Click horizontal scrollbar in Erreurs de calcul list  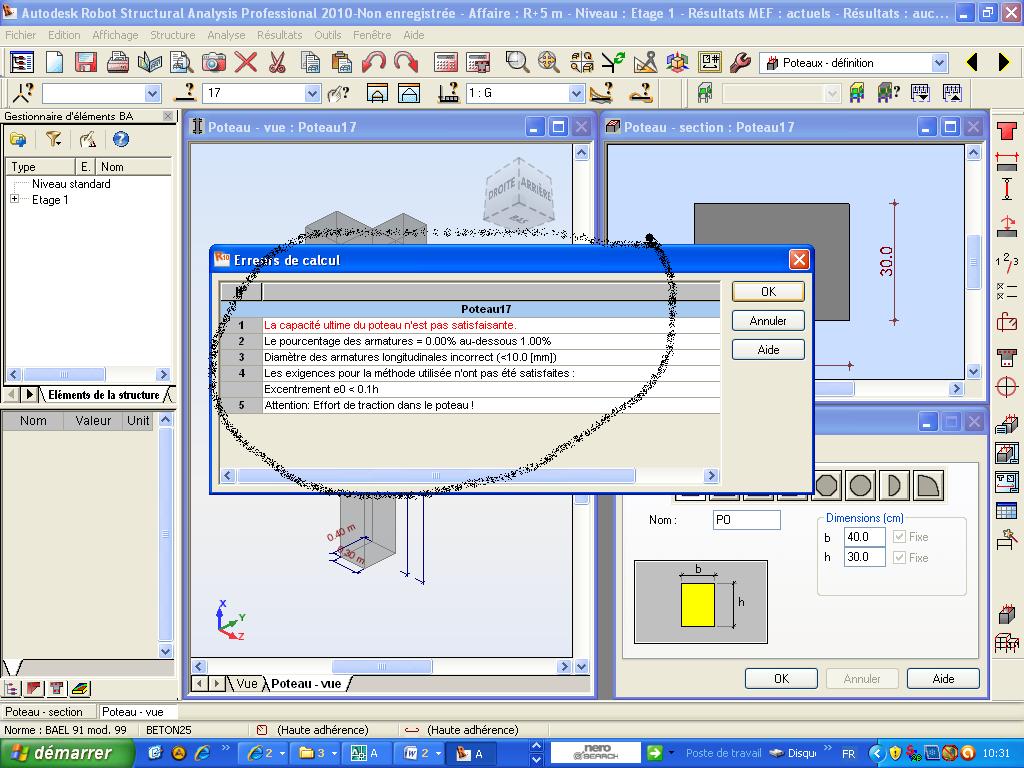tap(436, 475)
